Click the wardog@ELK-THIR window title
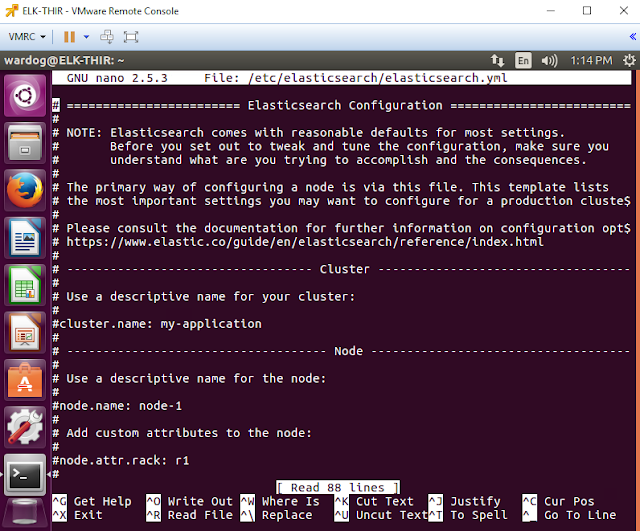 tap(64, 60)
